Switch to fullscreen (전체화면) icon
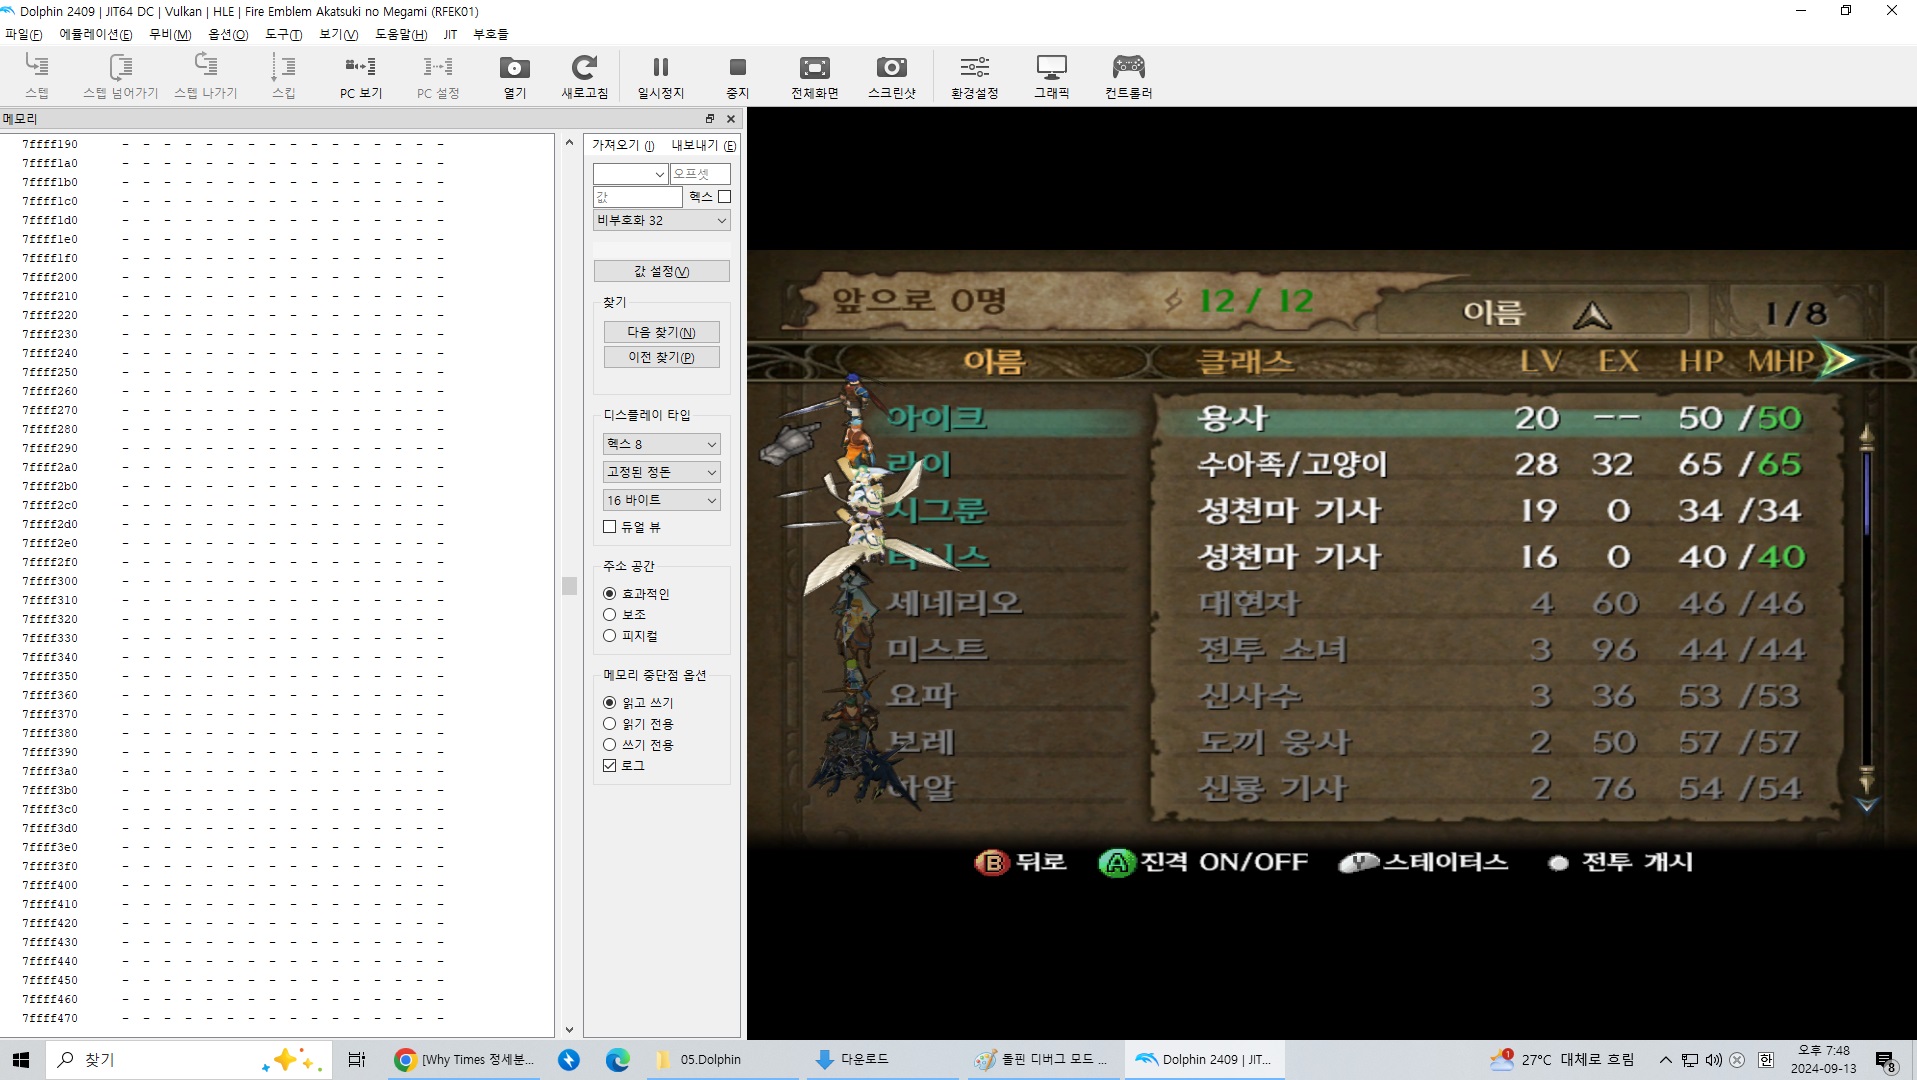Viewport: 1917px width, 1080px height. [814, 76]
